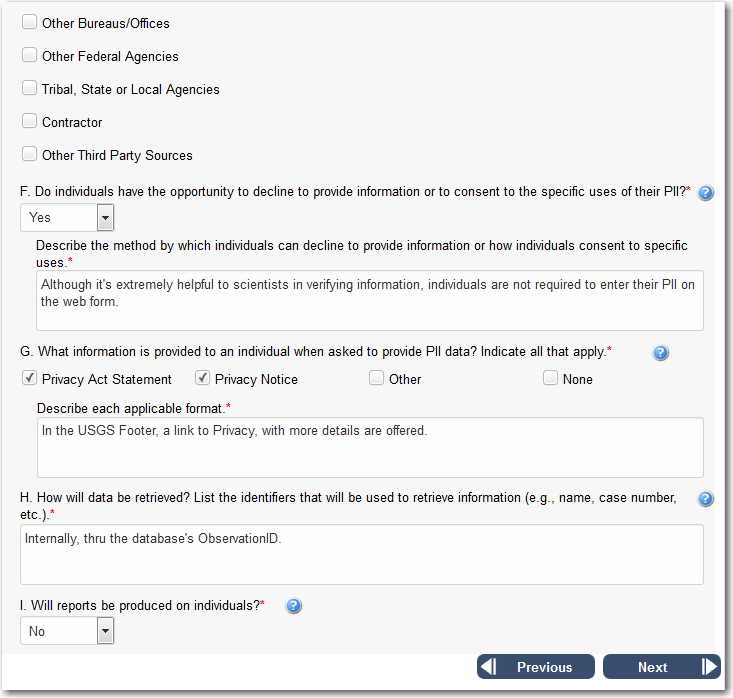Open help icon for question I
Viewport: 733px width, 698px height.
tap(294, 606)
